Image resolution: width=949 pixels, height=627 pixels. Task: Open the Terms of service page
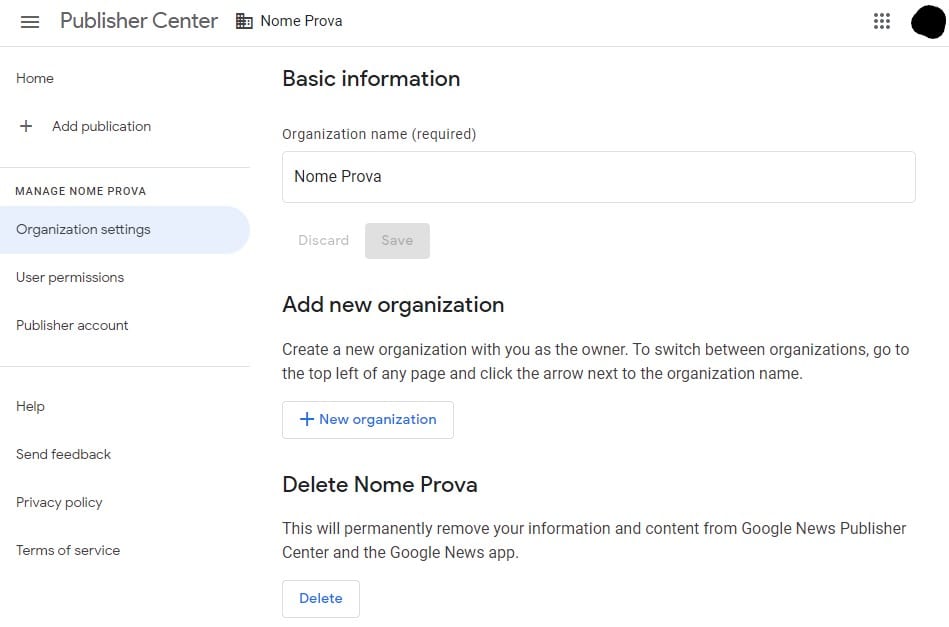click(x=67, y=550)
